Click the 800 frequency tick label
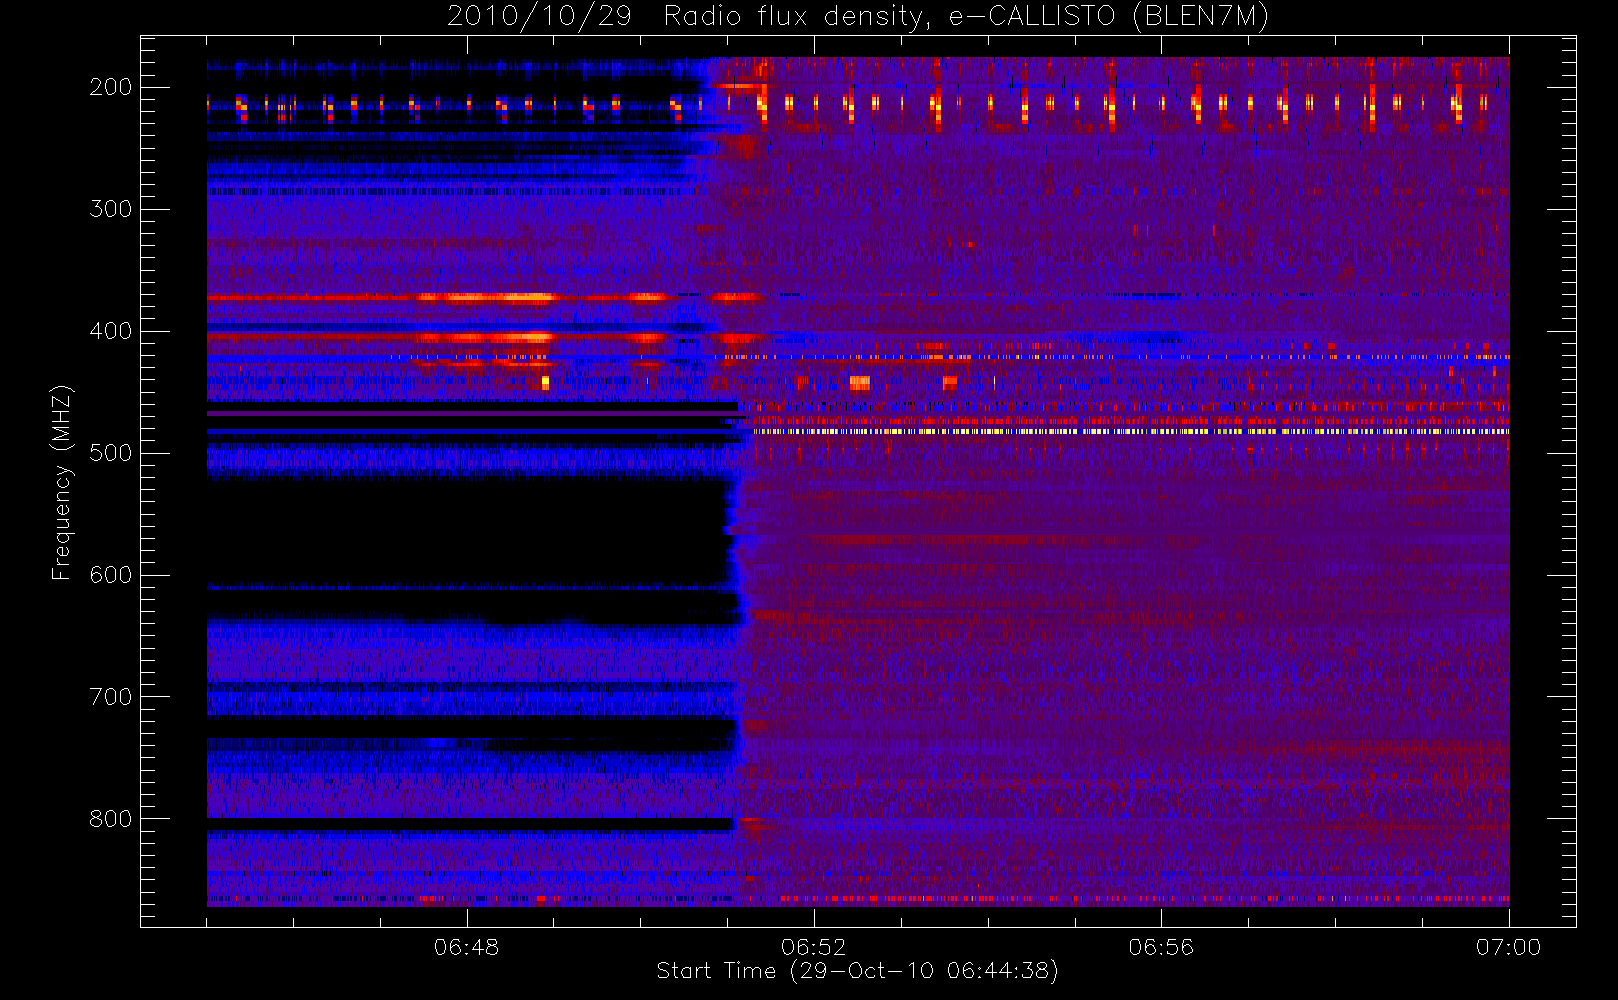1618x1000 pixels. 111,819
